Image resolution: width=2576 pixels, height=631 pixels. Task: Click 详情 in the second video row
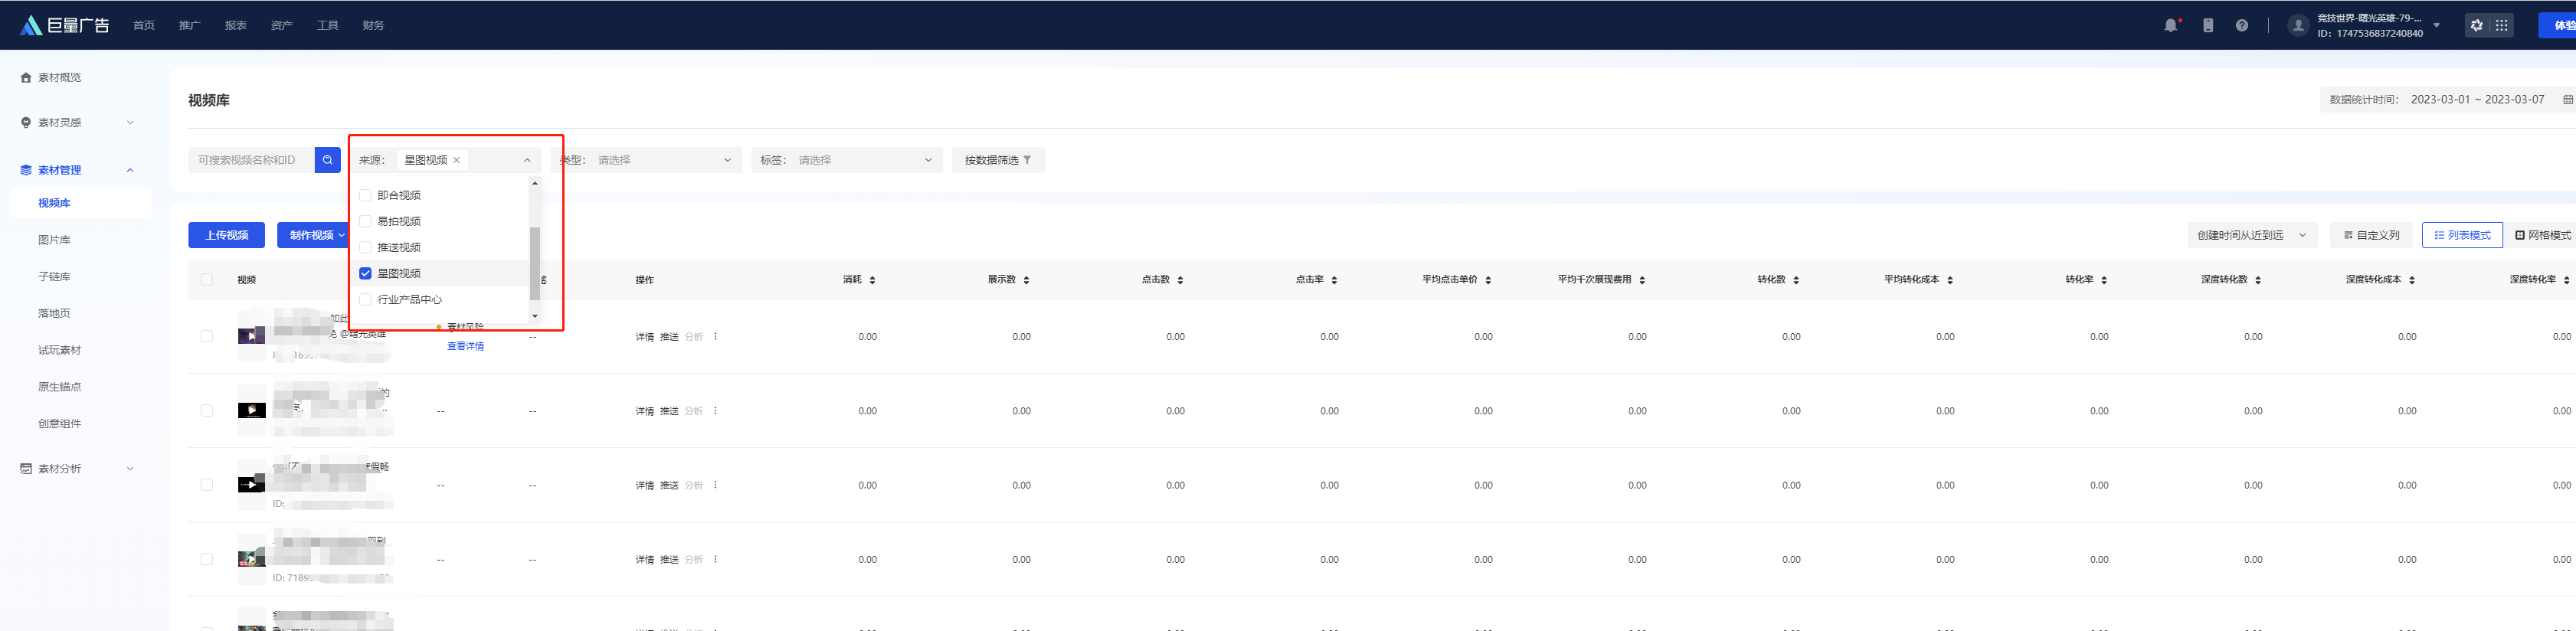(x=645, y=411)
